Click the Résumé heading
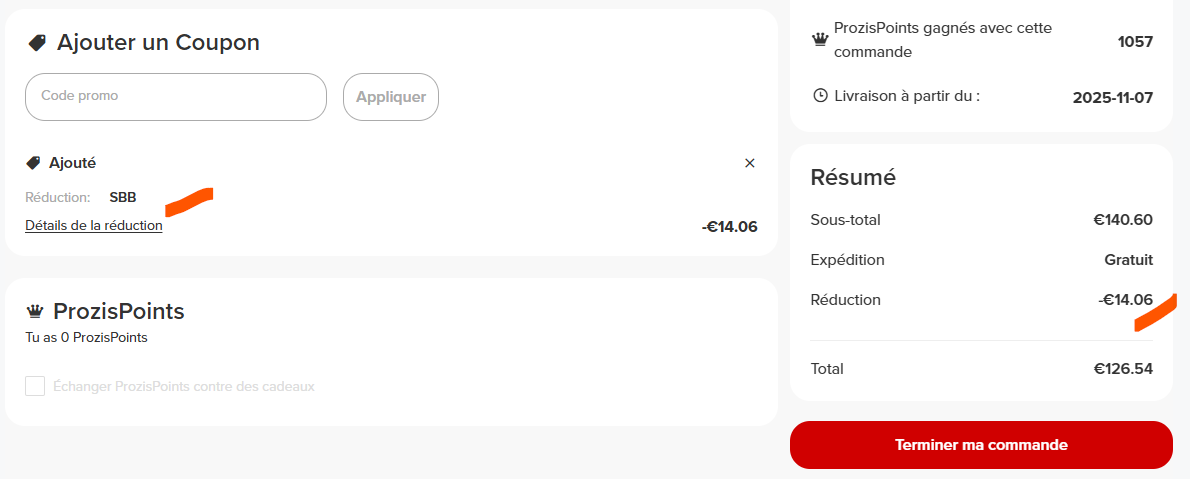 click(x=853, y=177)
